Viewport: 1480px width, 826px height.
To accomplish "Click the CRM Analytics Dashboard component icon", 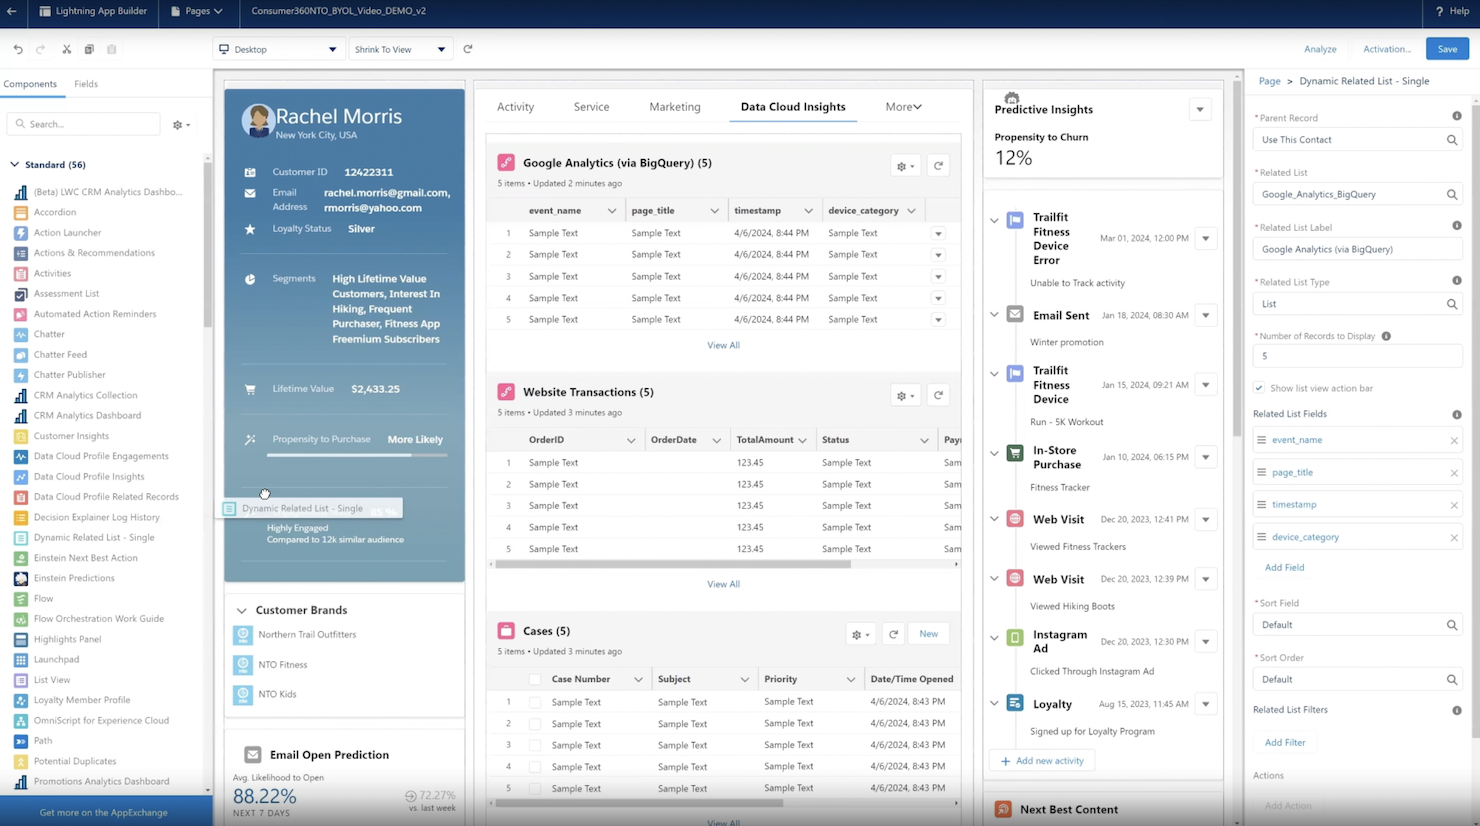I will point(22,415).
